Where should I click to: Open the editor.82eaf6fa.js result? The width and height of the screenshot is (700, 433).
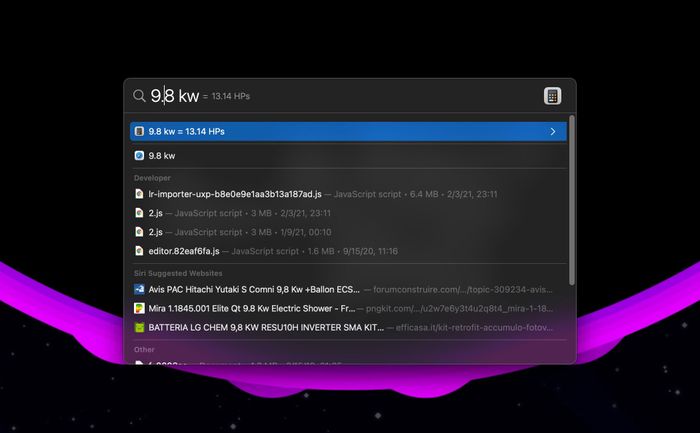point(348,251)
